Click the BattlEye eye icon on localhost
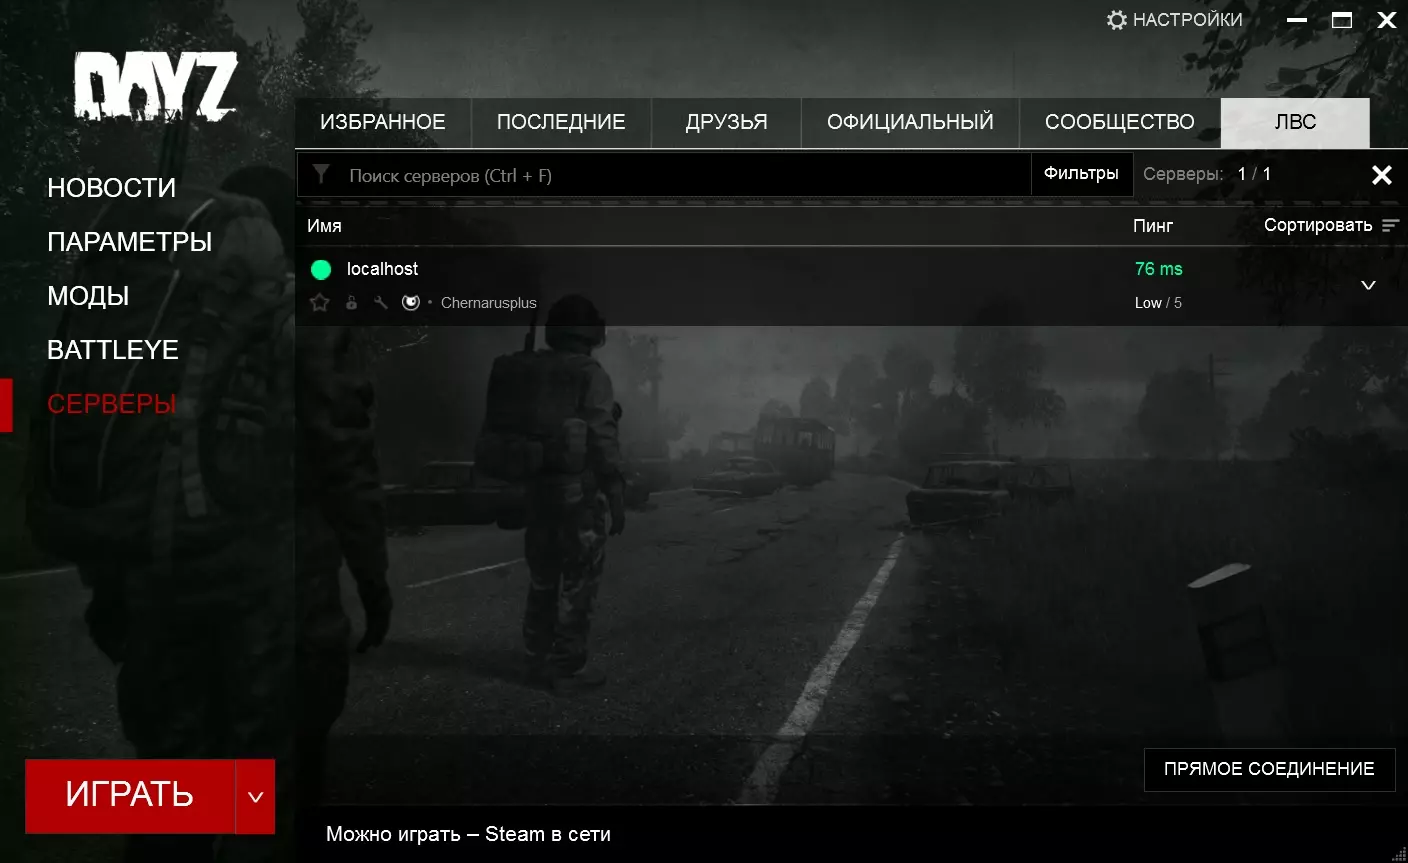The height and width of the screenshot is (863, 1408). tap(411, 302)
